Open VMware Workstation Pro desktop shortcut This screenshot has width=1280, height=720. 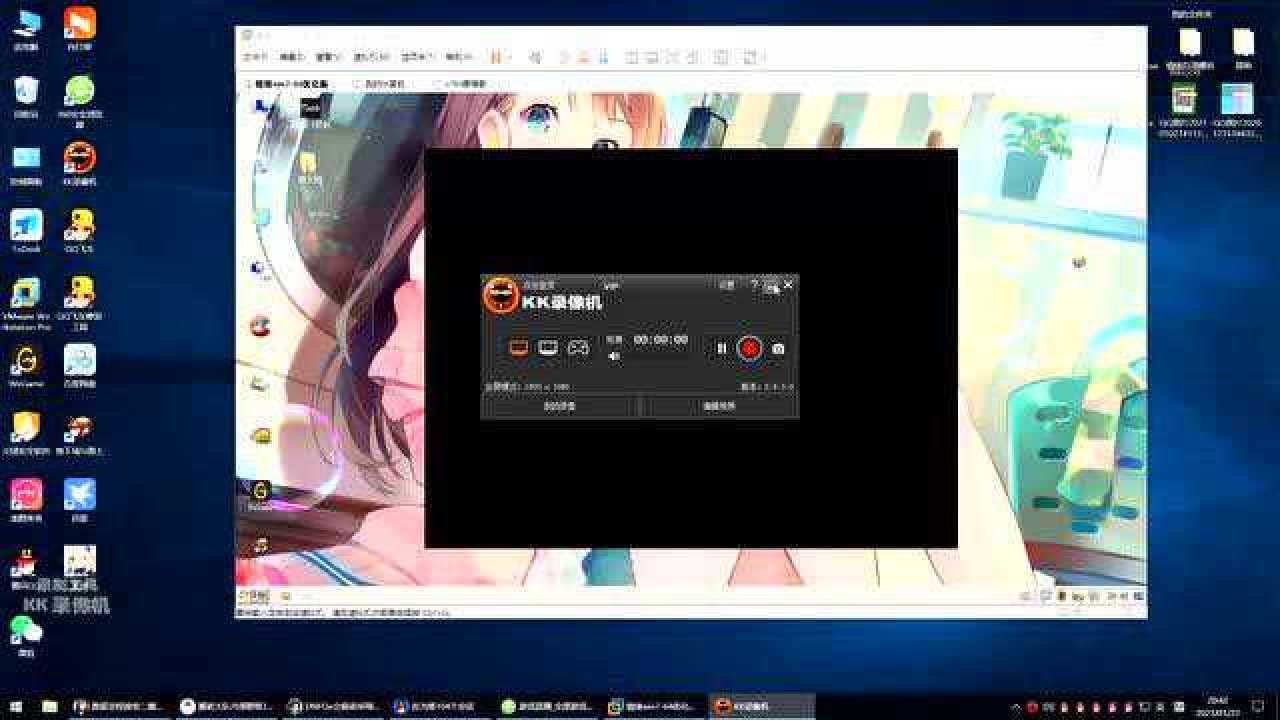(x=26, y=304)
